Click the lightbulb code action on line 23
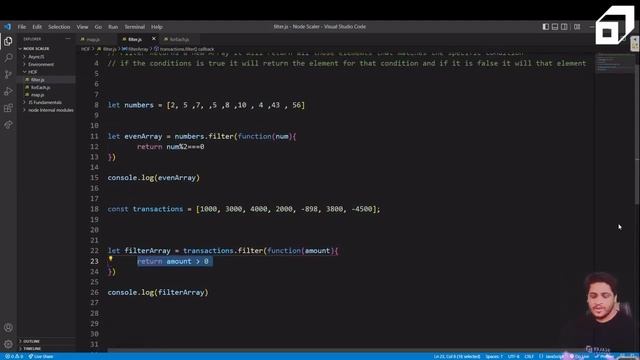Viewport: 640px width, 360px height. coord(110,258)
